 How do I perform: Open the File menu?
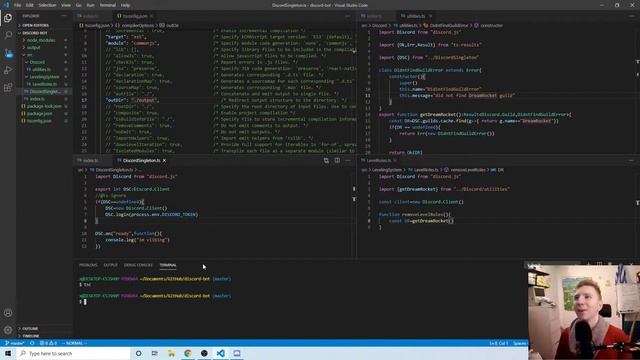pyautogui.click(x=18, y=5)
